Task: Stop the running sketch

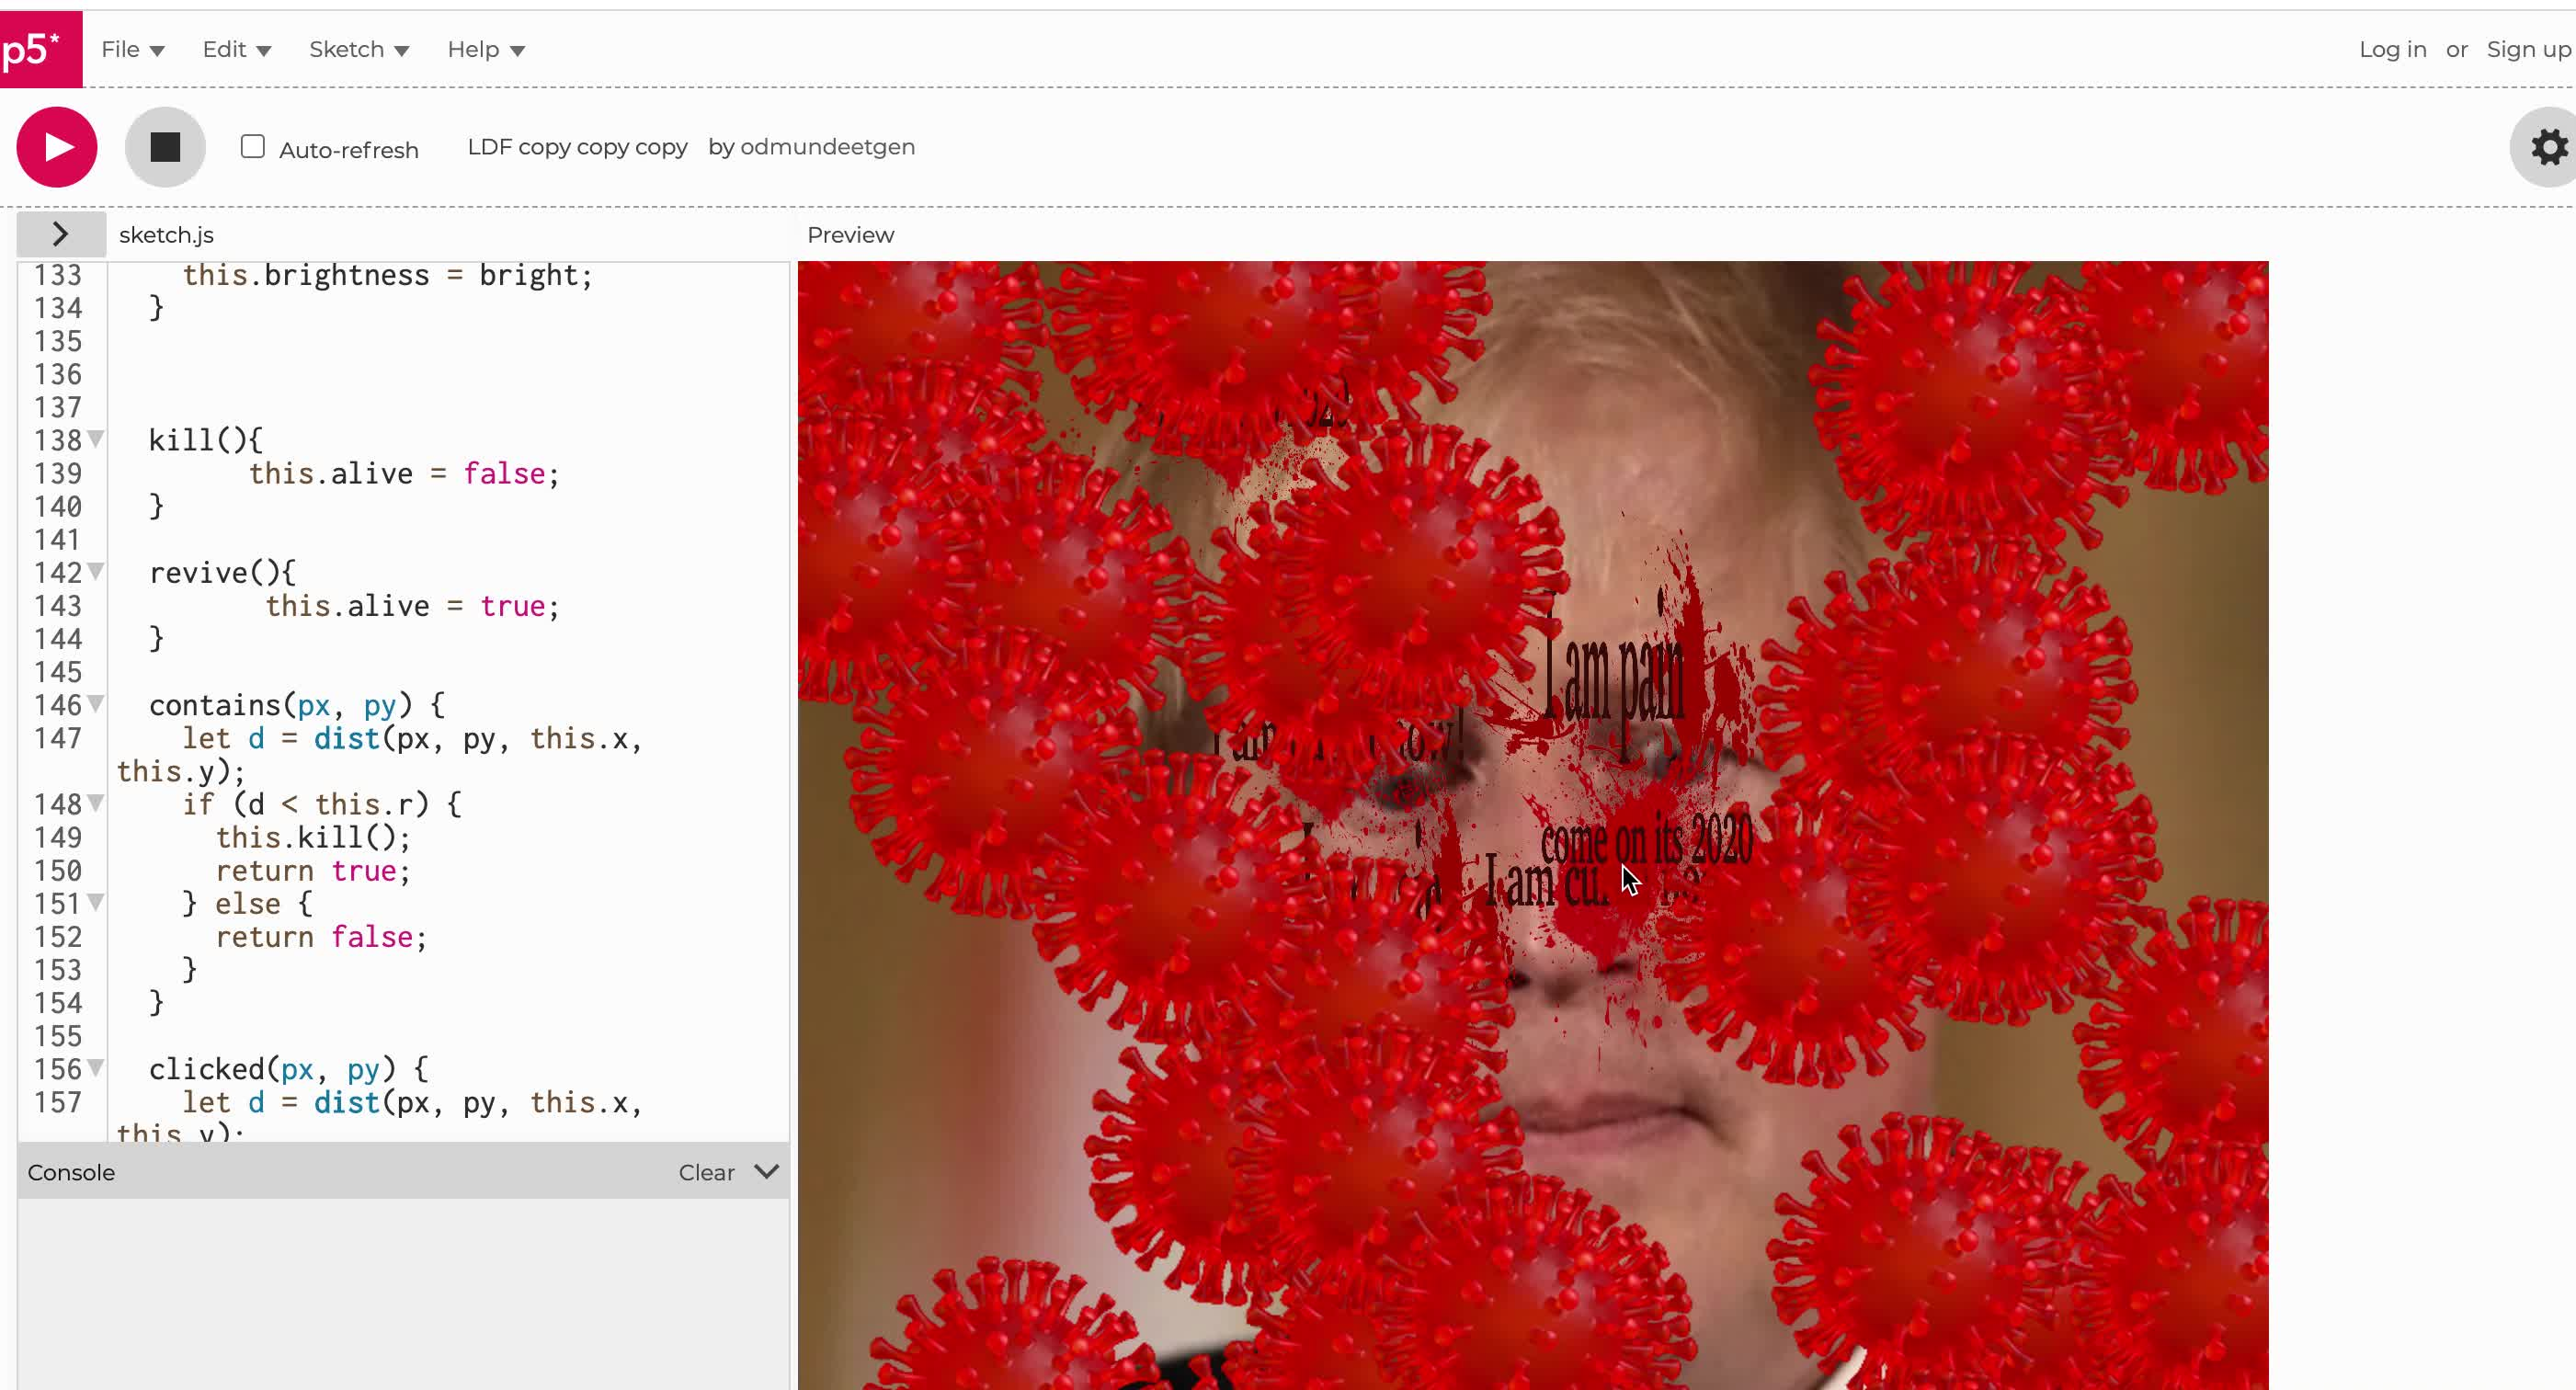Action: [165, 147]
